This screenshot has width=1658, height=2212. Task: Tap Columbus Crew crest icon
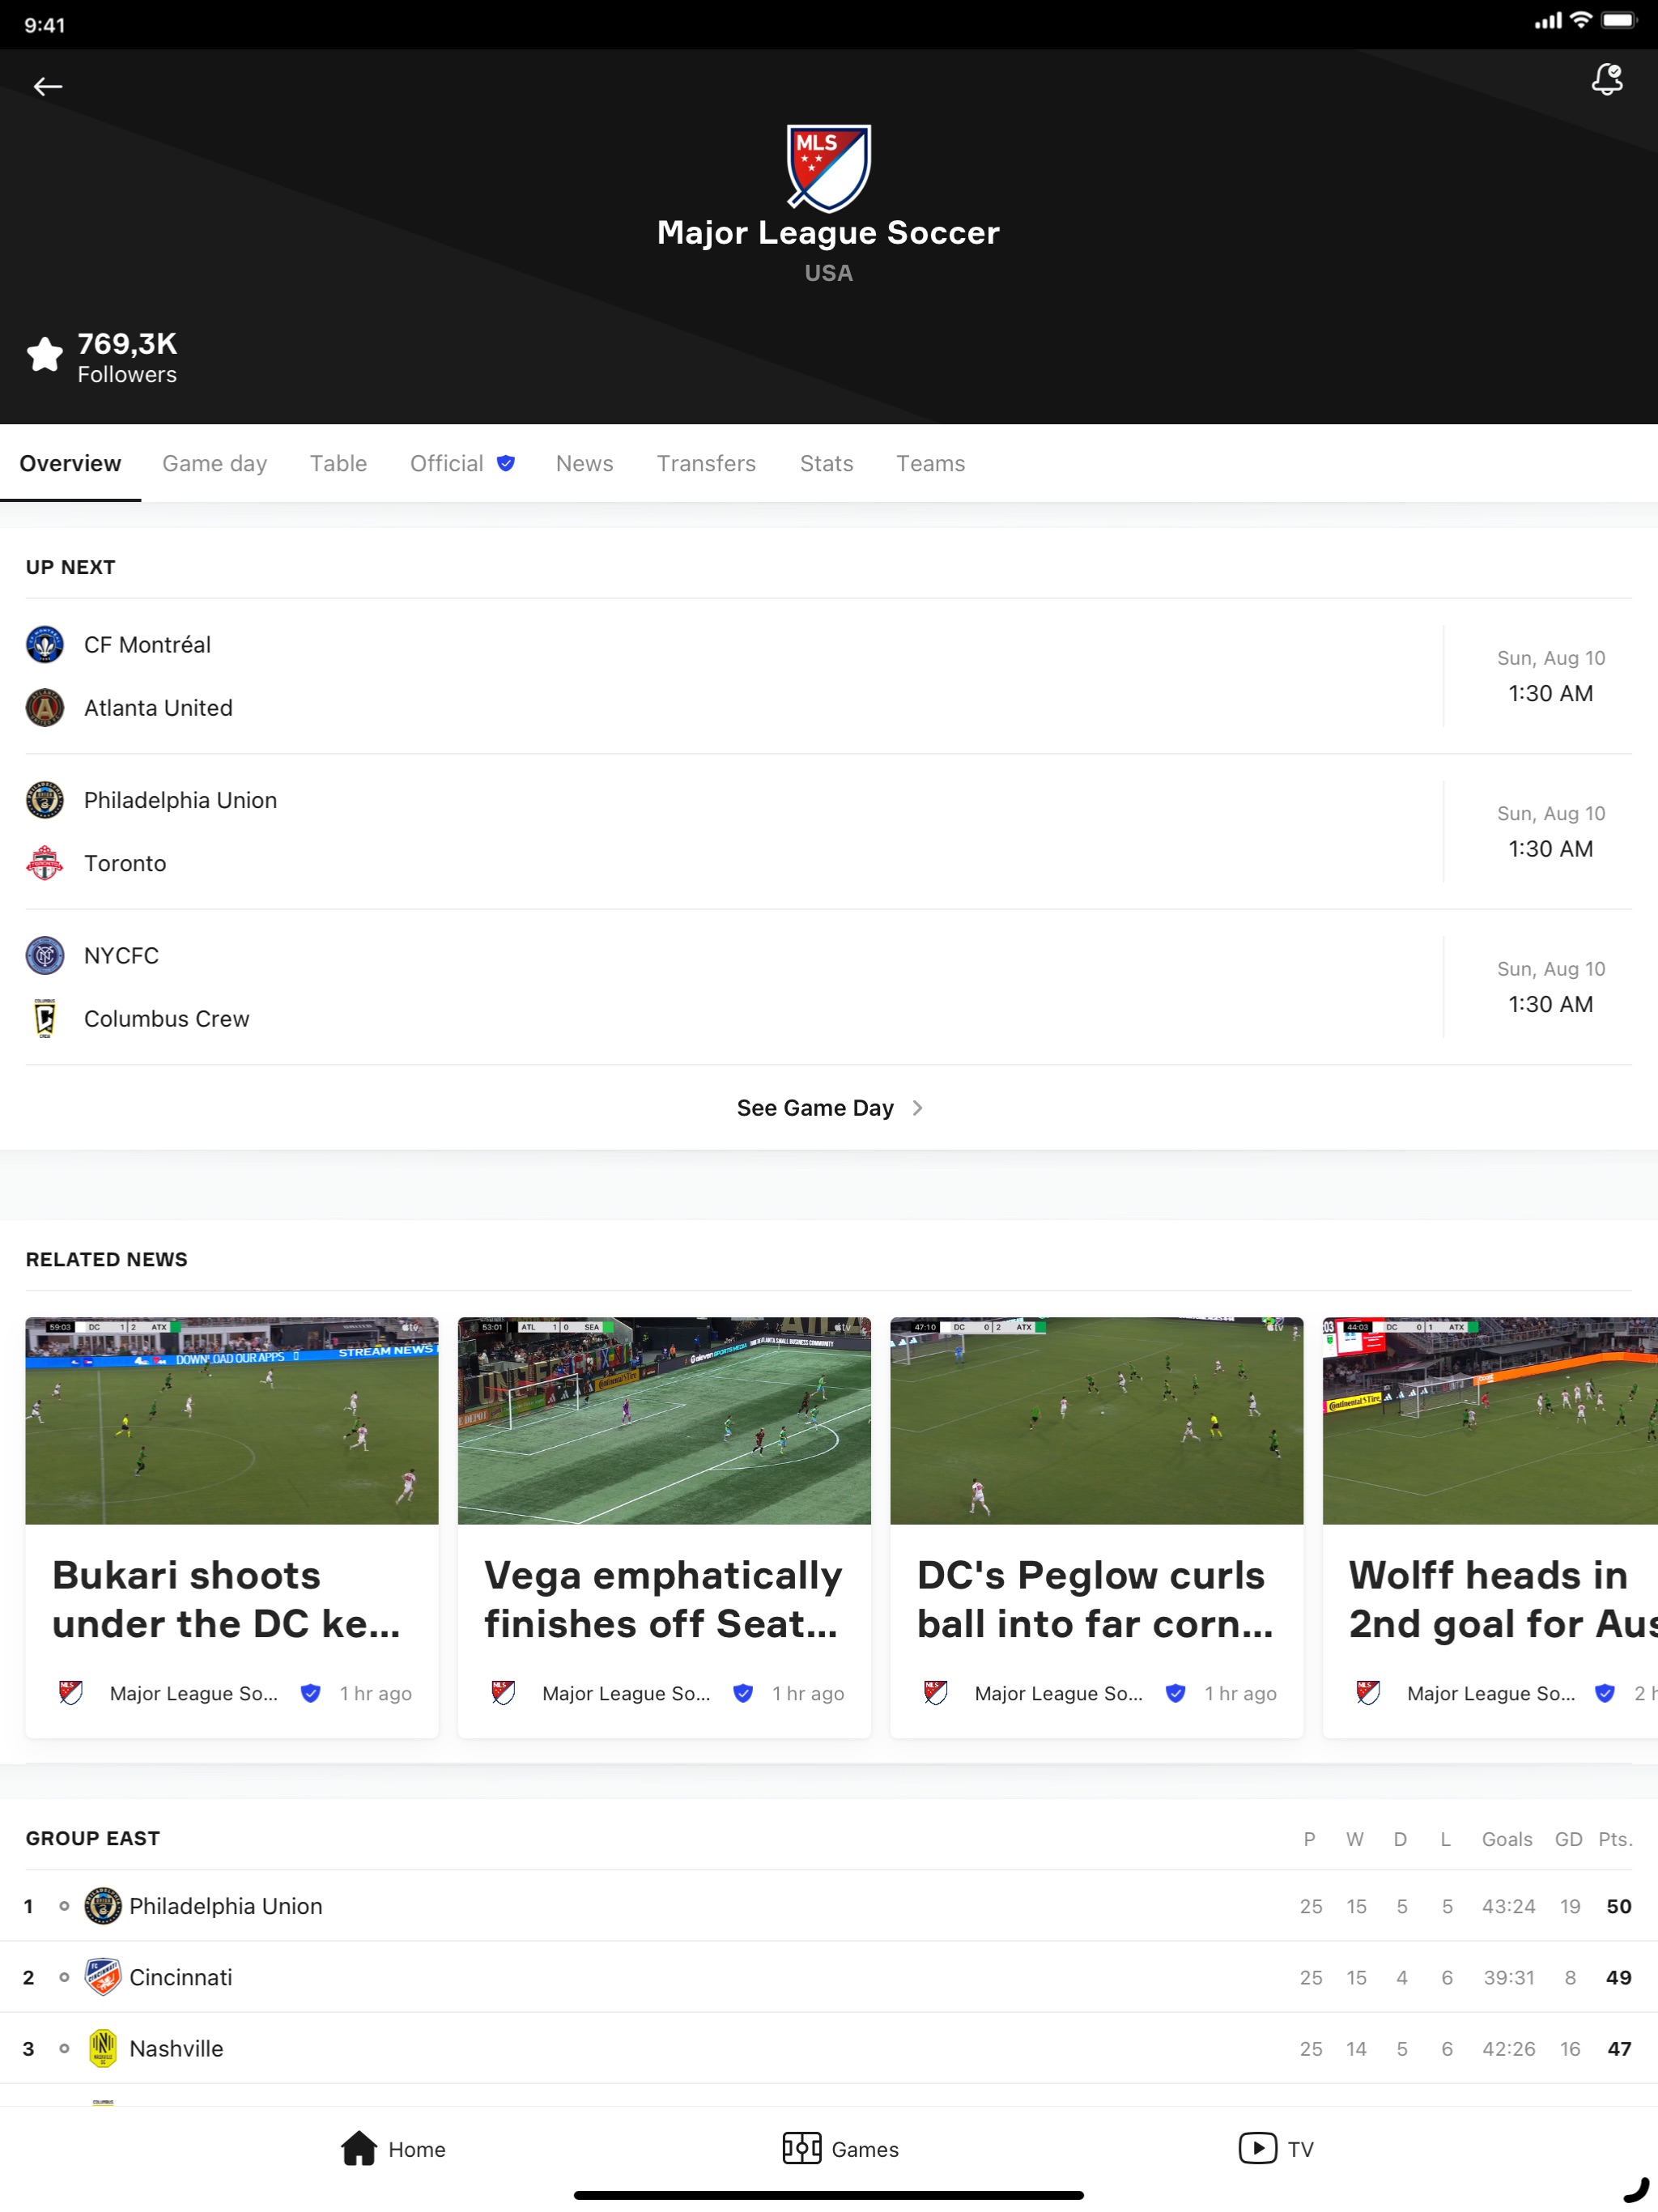pos(45,1019)
